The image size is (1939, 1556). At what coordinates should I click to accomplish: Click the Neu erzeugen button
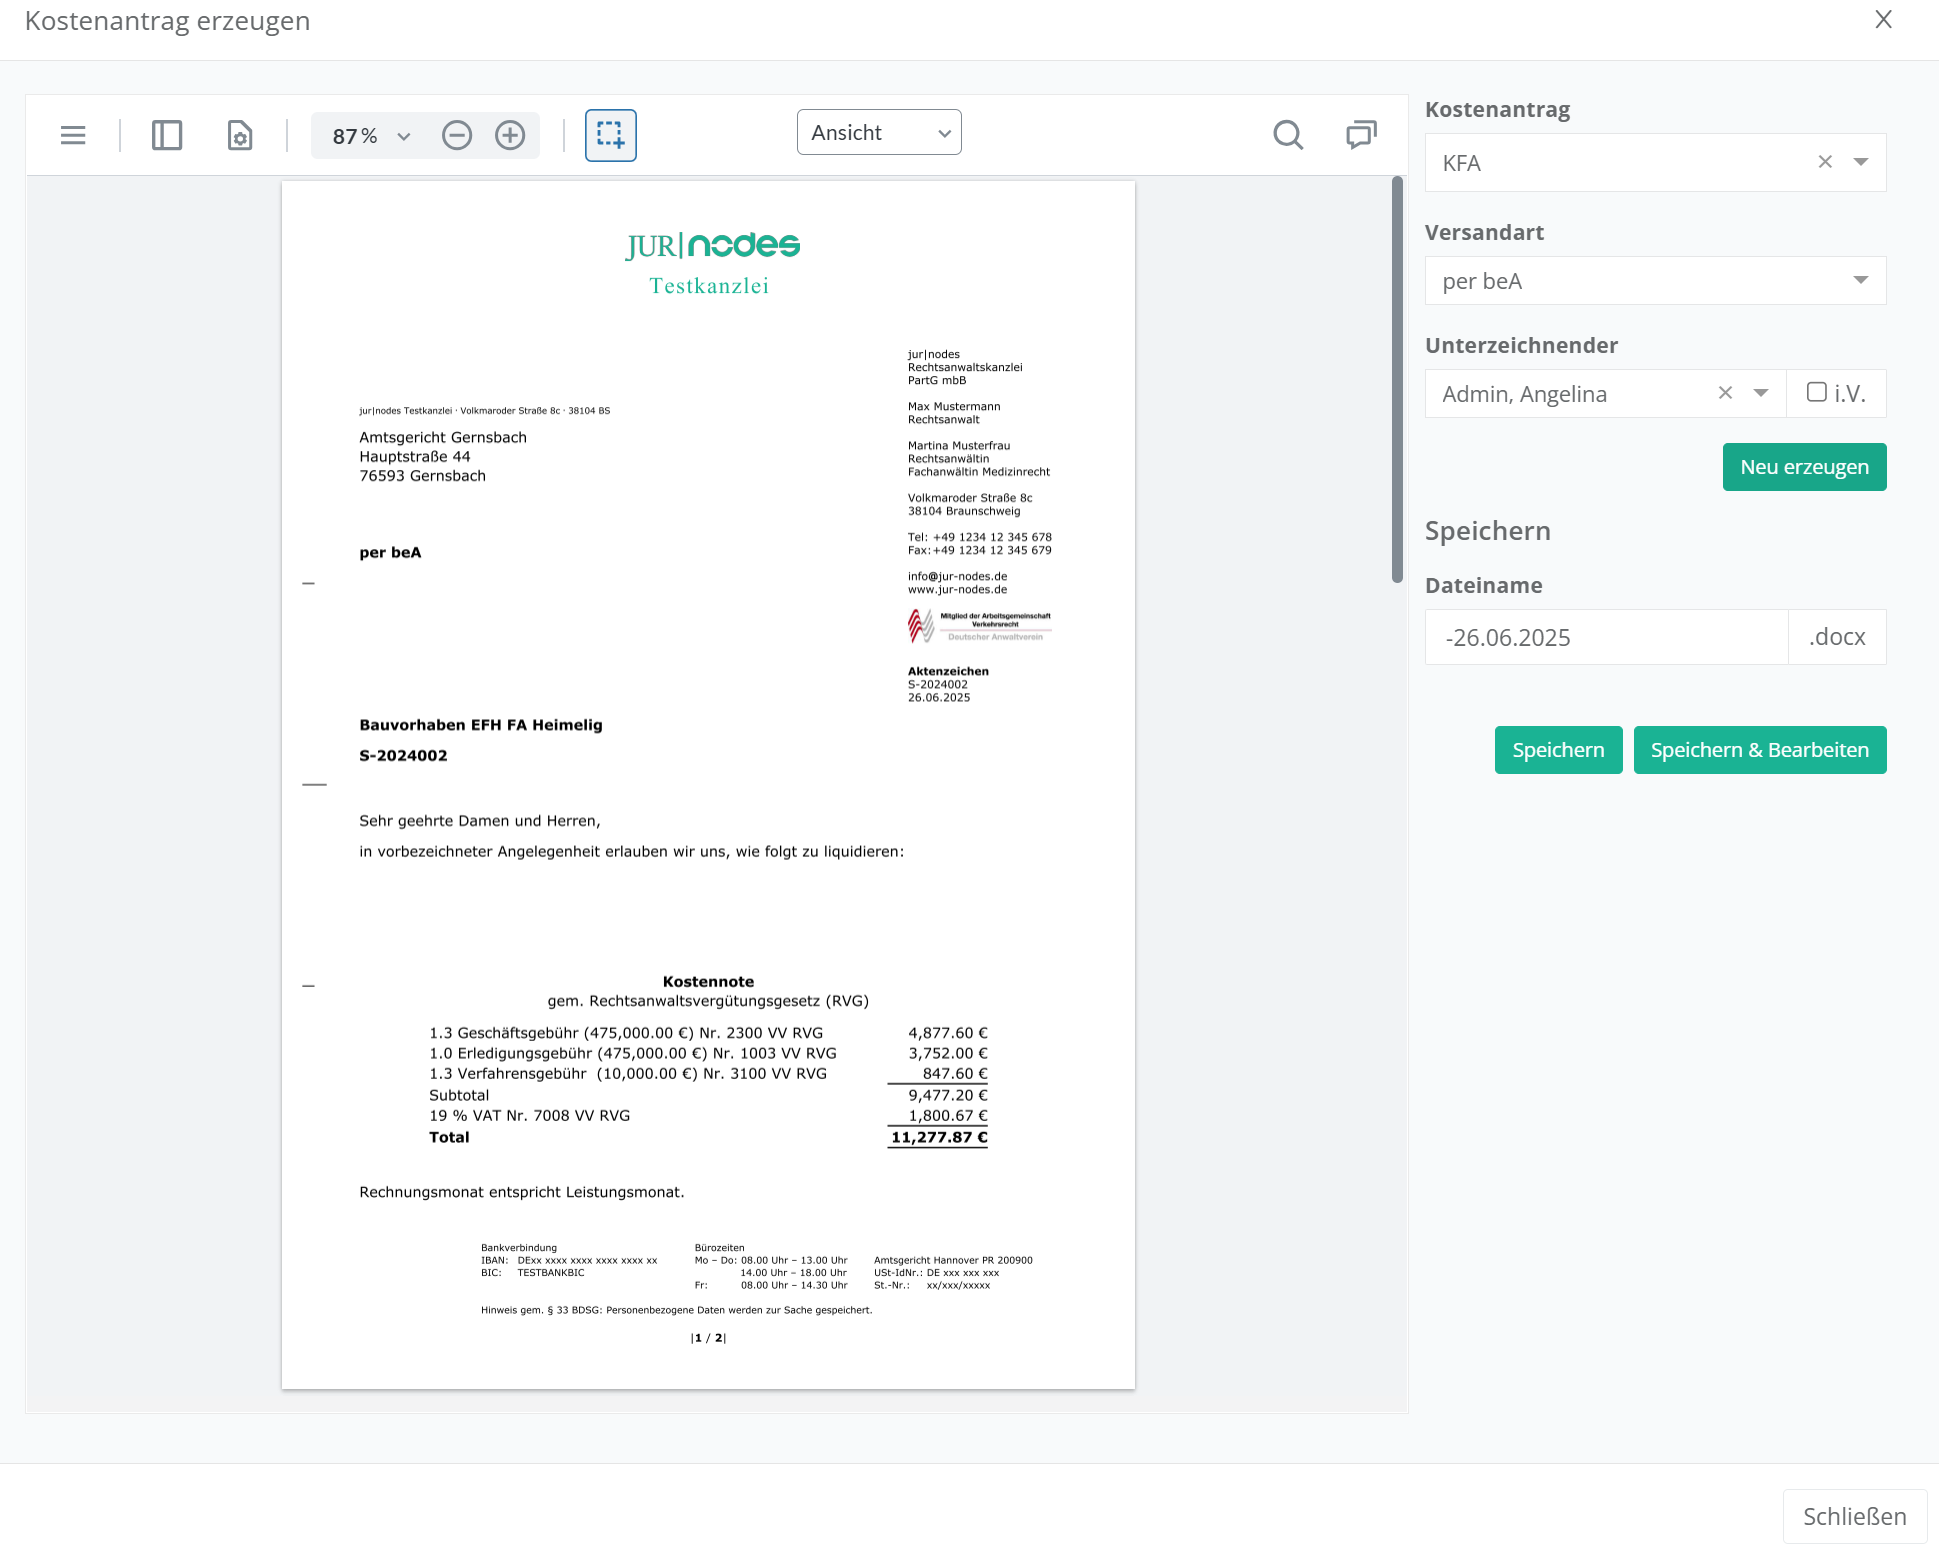(1804, 467)
